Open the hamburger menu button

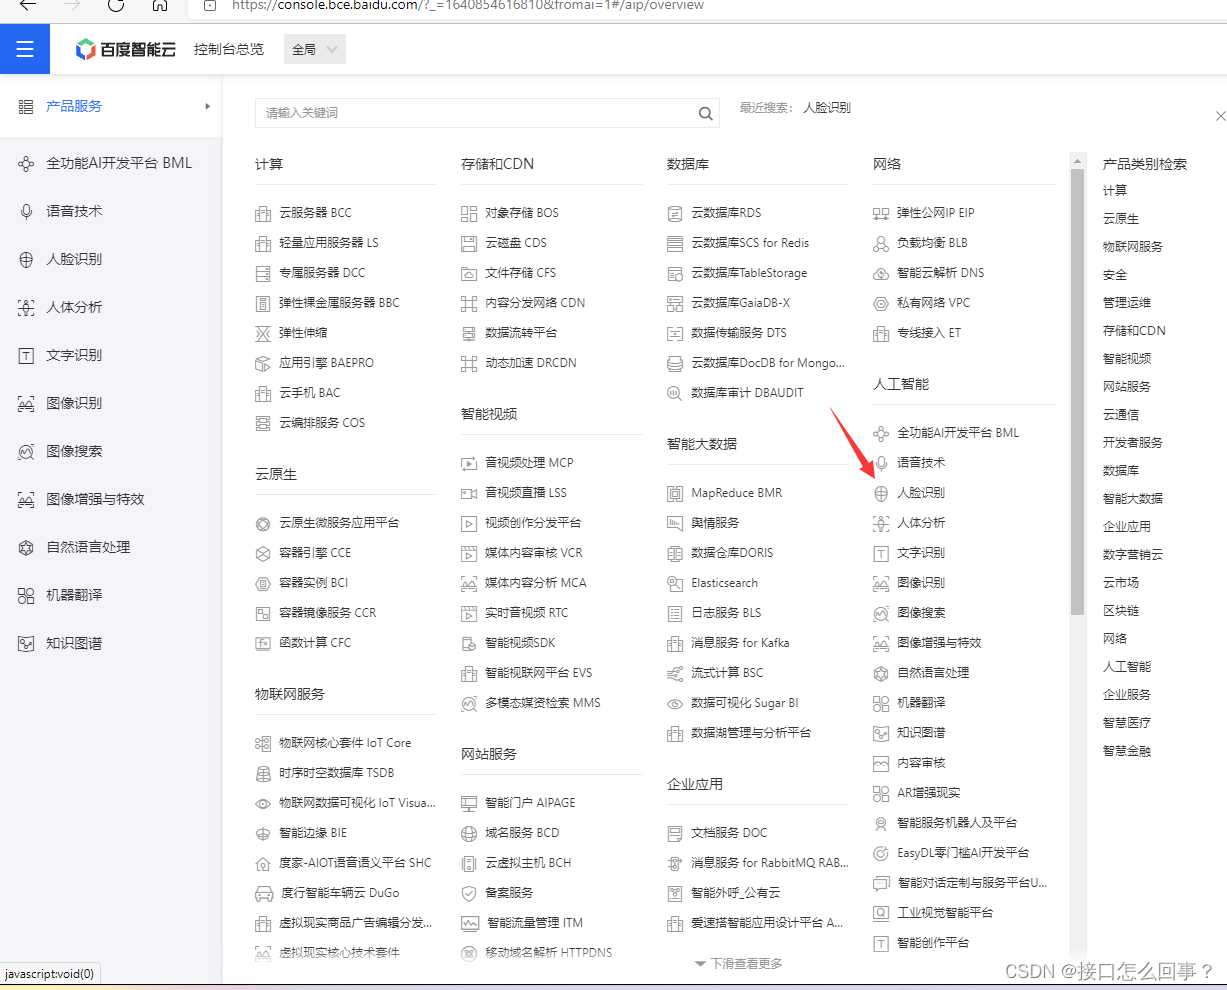pyautogui.click(x=25, y=49)
